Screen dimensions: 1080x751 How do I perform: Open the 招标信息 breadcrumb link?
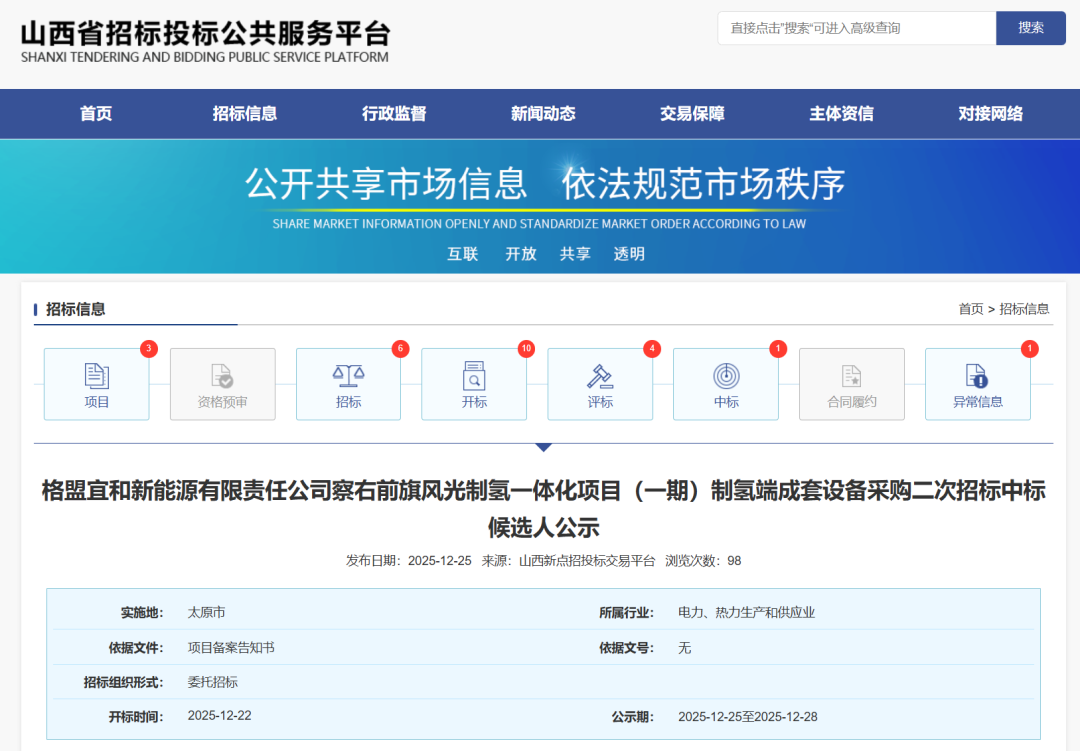[1024, 309]
